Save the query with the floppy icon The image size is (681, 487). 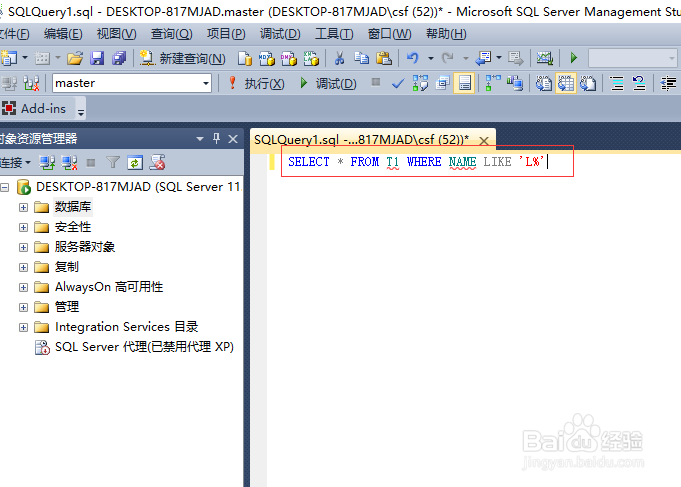(x=97, y=58)
